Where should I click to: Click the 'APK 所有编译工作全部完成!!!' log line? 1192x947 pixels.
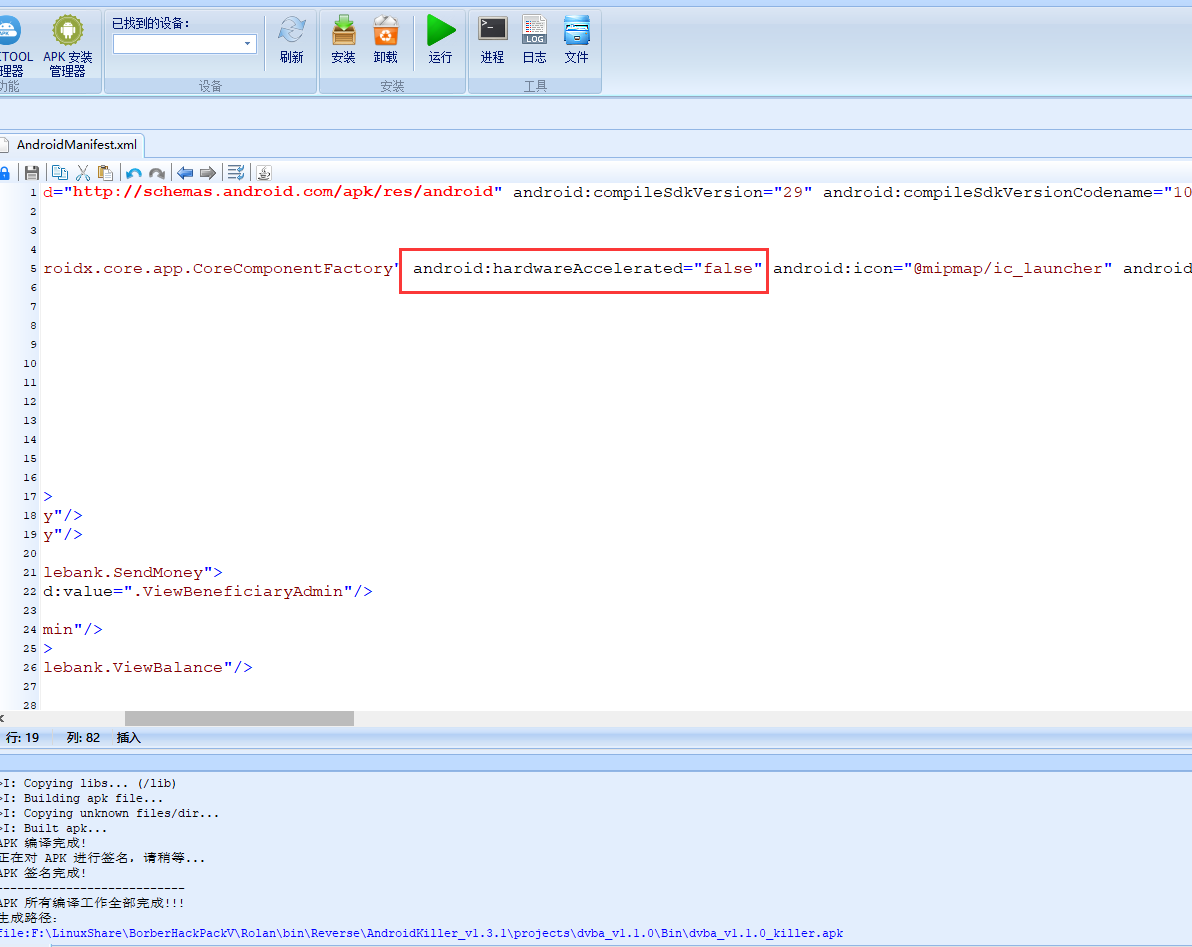pos(92,903)
